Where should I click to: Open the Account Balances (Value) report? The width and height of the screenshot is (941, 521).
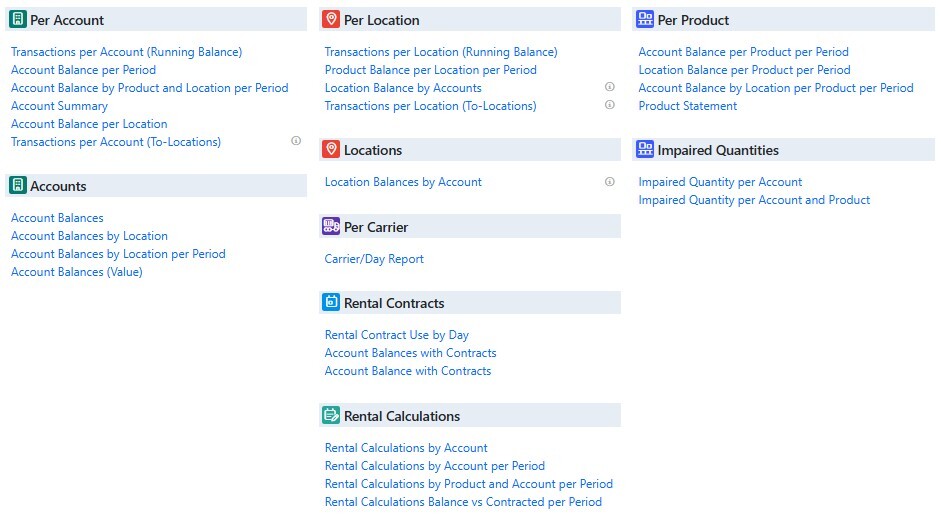(x=76, y=272)
